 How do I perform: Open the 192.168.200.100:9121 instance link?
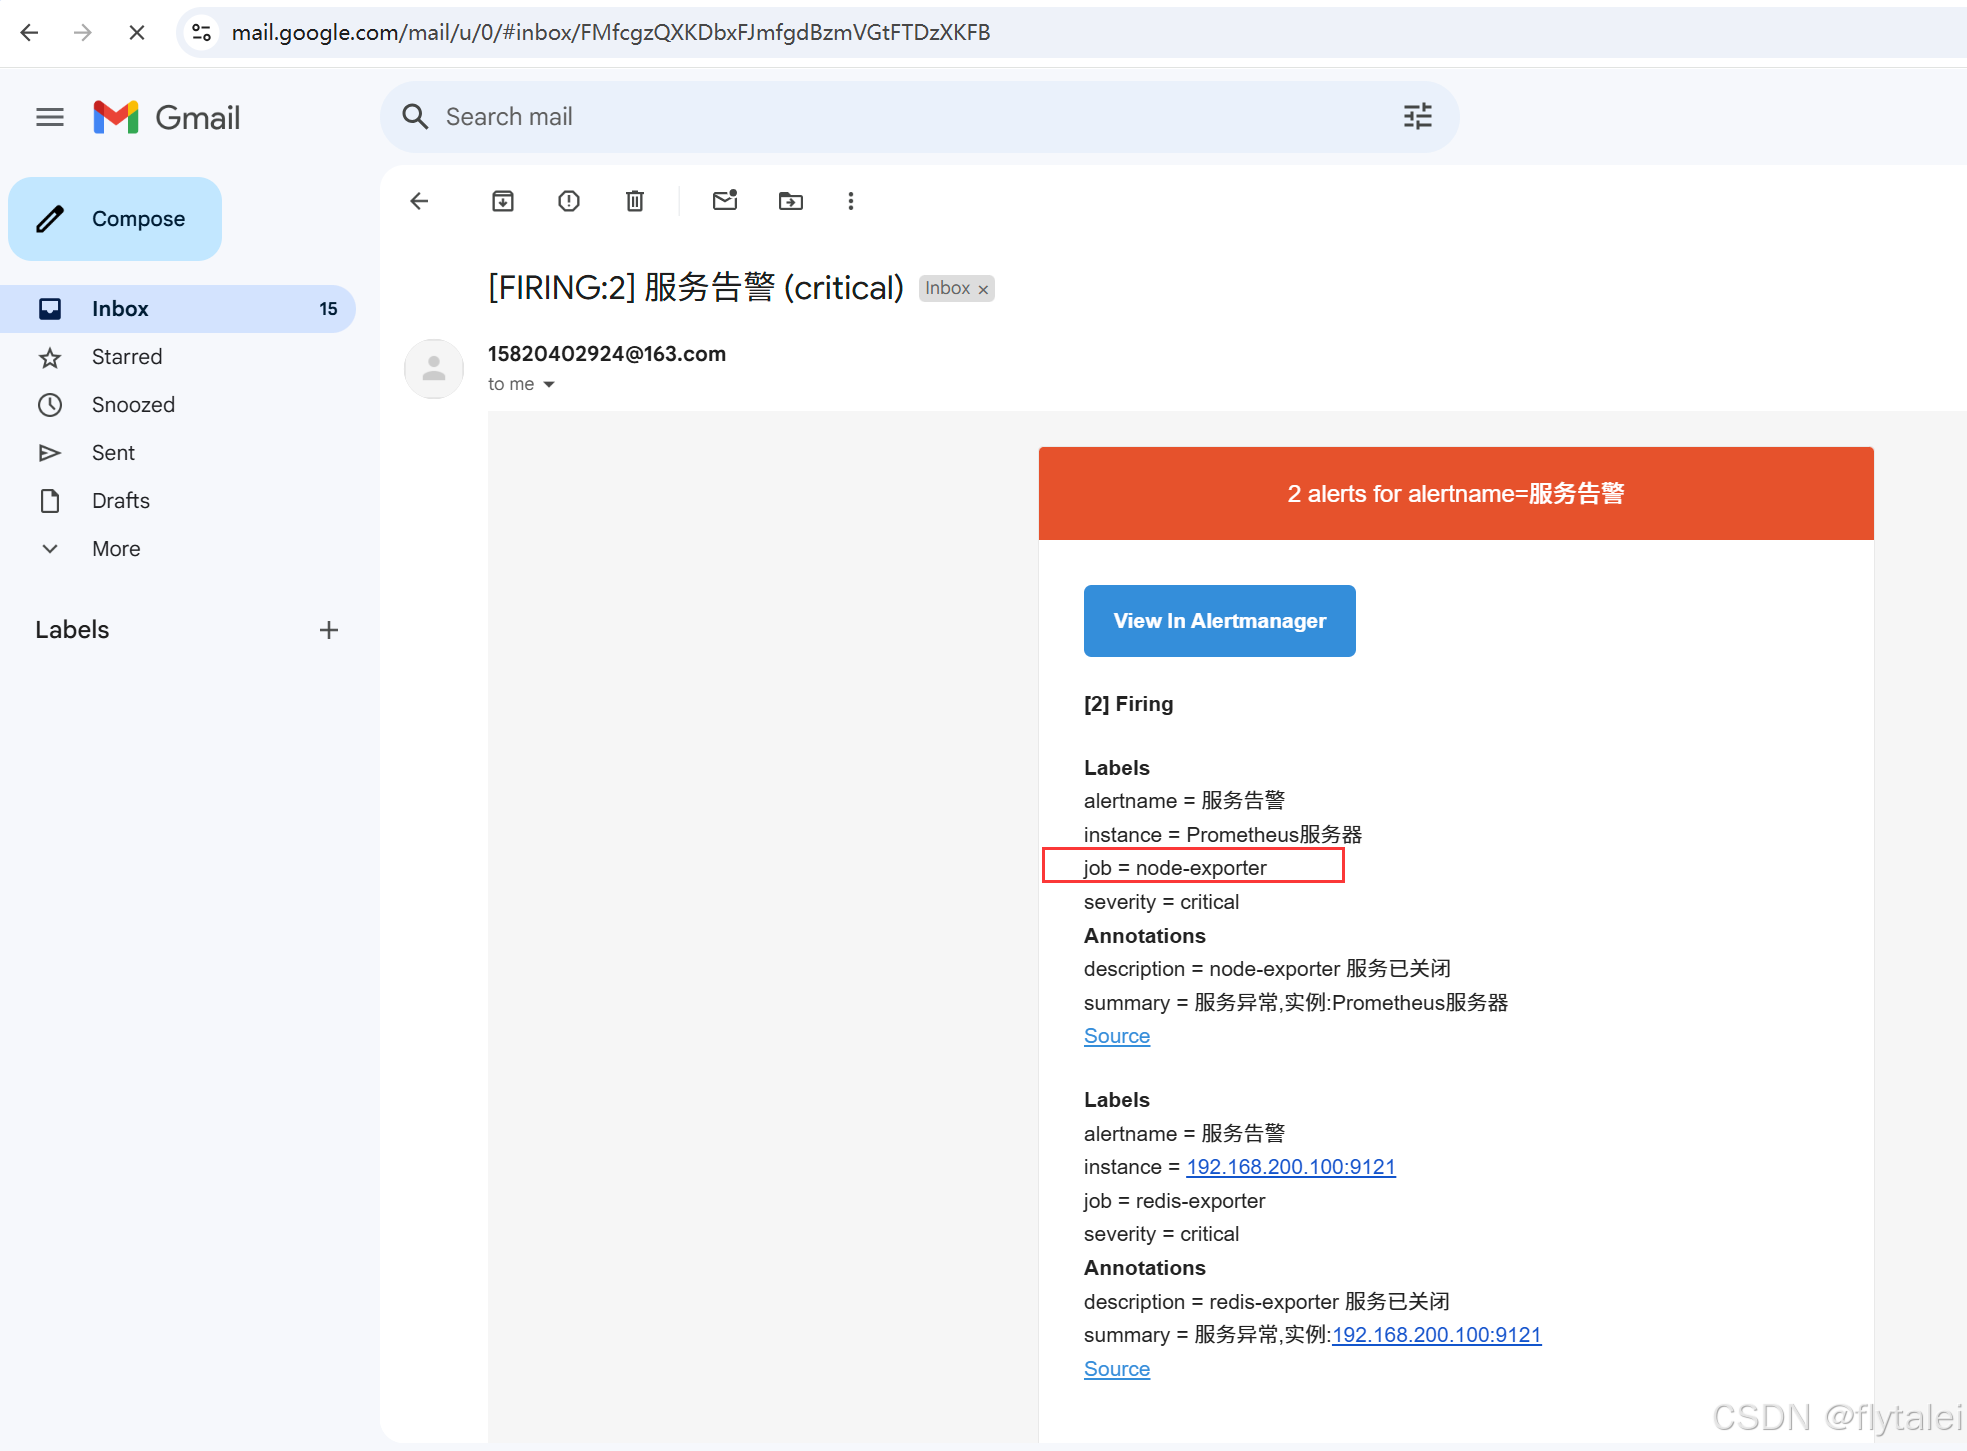[1290, 1167]
